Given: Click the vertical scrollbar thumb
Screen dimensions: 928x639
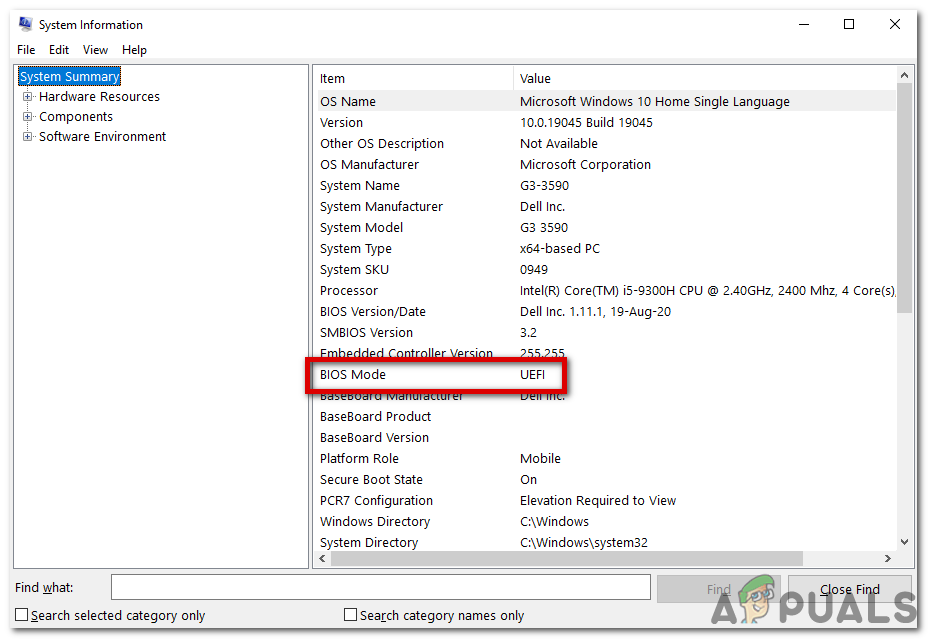Looking at the screenshot, I should tap(904, 198).
